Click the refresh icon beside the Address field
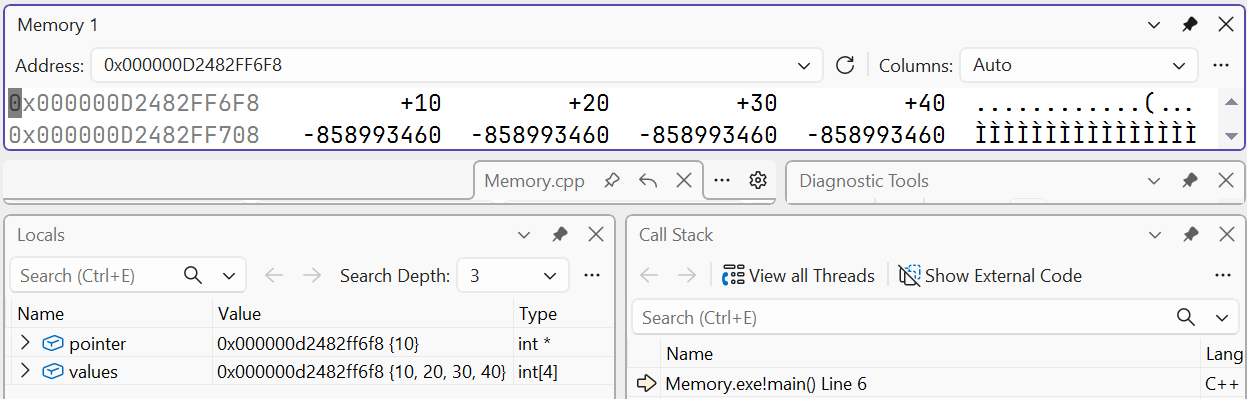Image resolution: width=1247 pixels, height=399 pixels. click(x=845, y=65)
